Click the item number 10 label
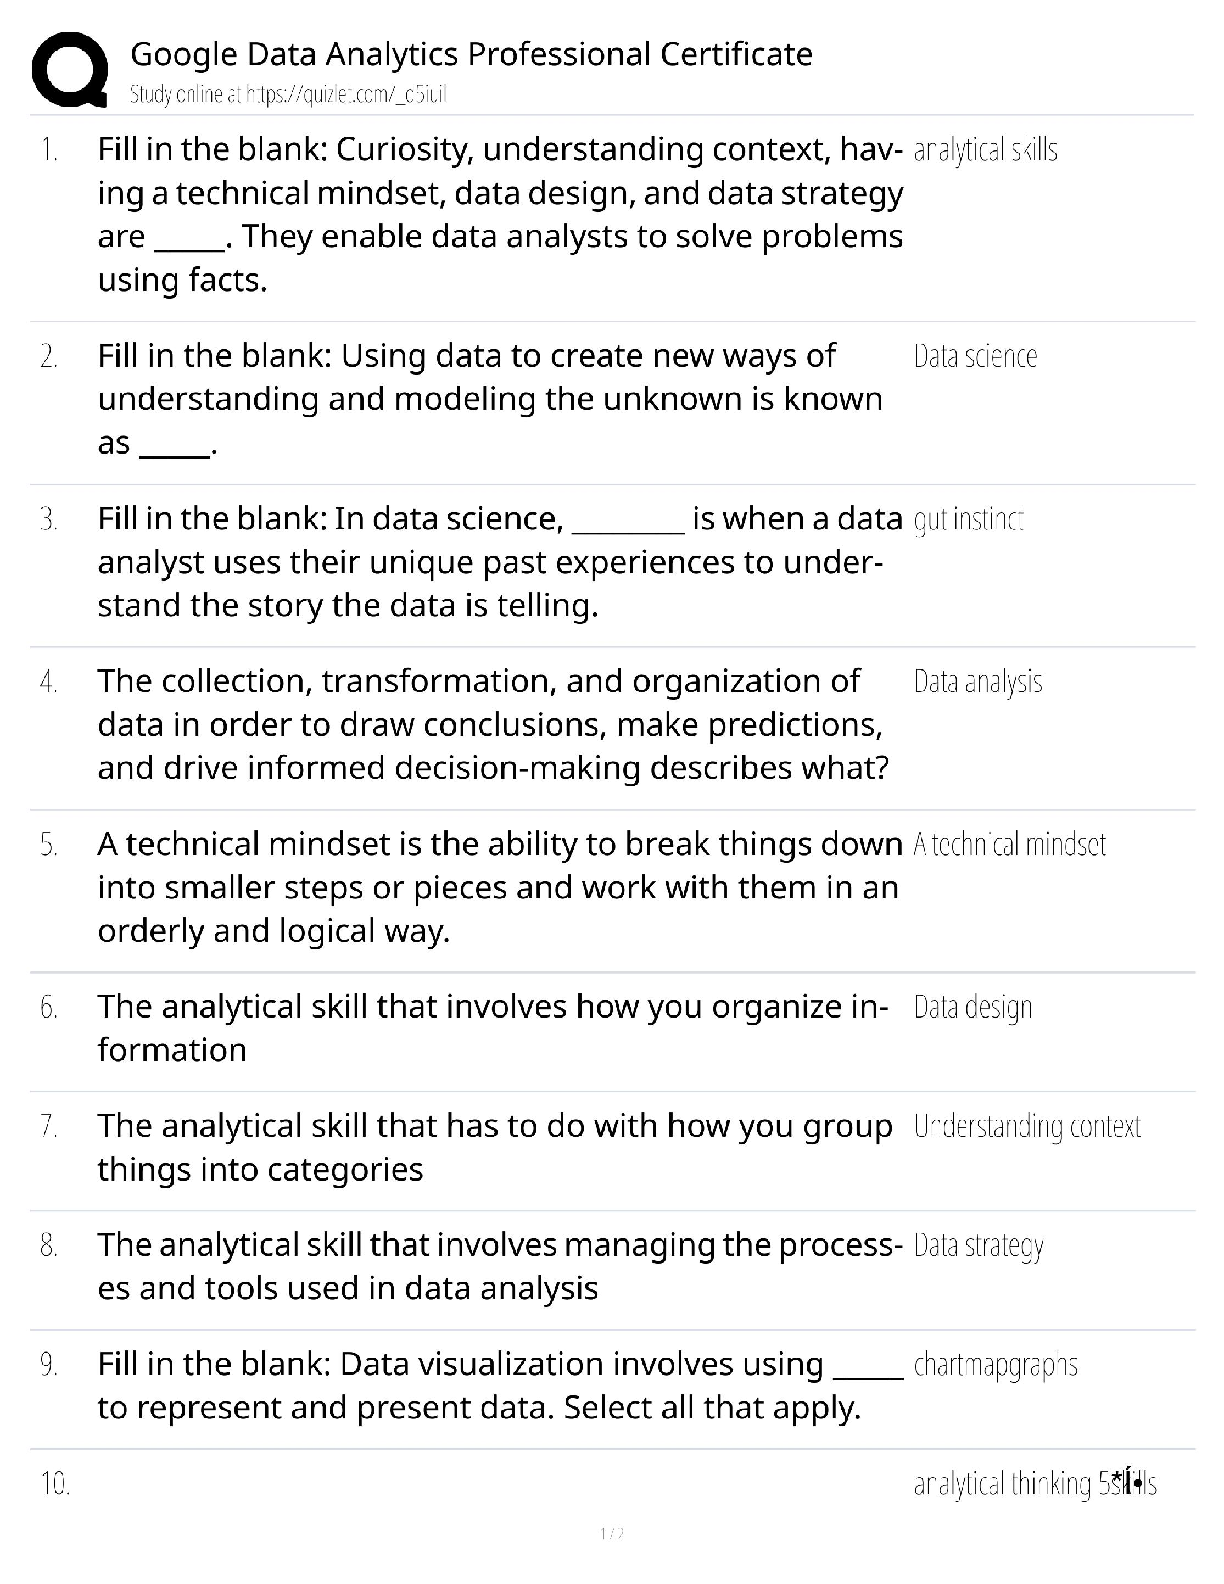1224x1584 pixels. click(55, 1484)
